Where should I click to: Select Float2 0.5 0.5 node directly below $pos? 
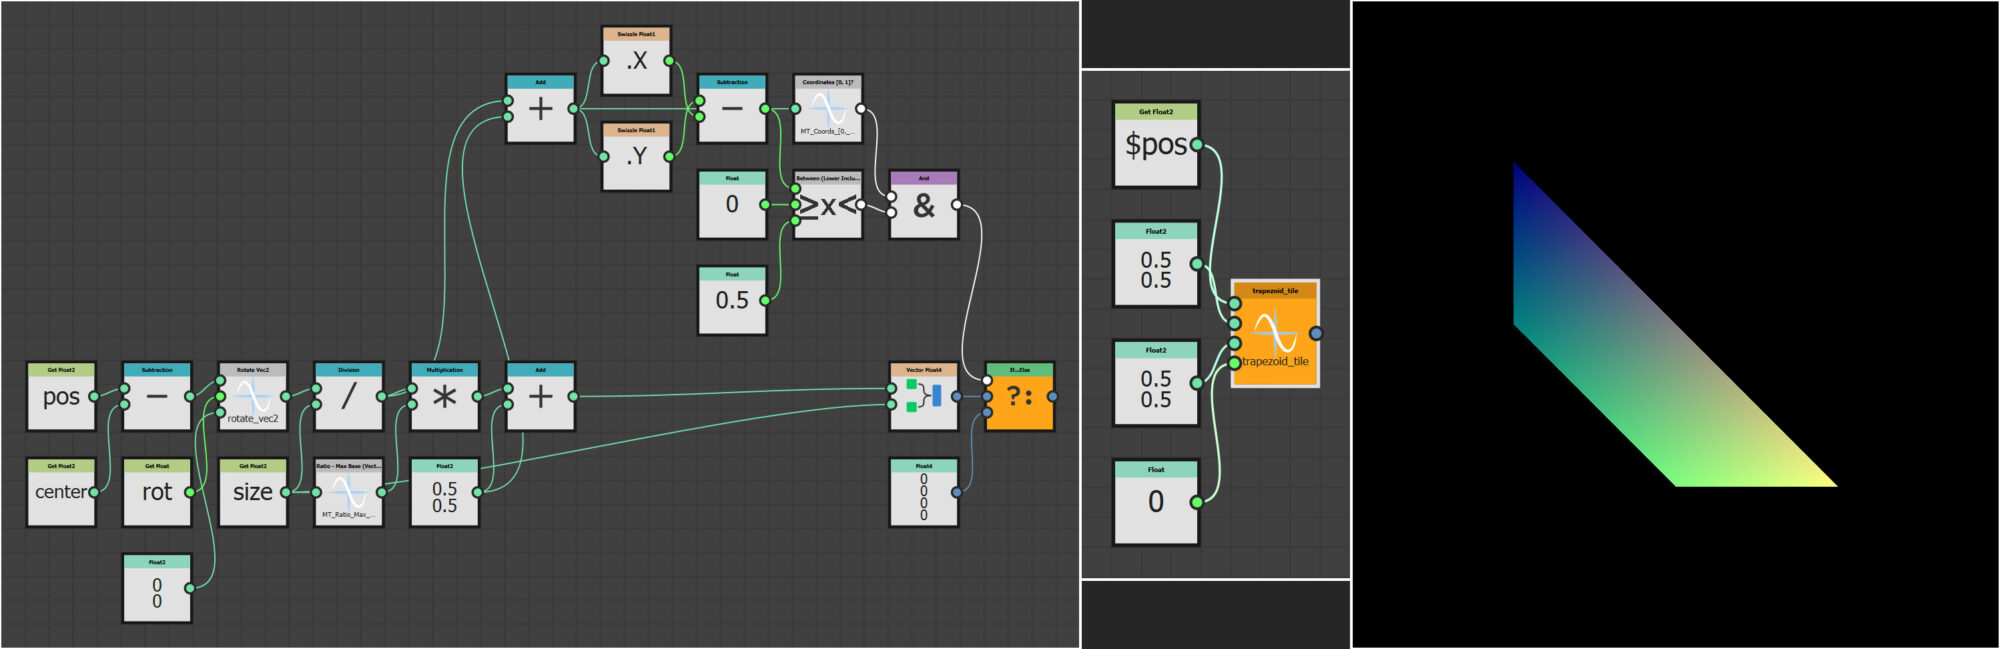tap(1156, 264)
